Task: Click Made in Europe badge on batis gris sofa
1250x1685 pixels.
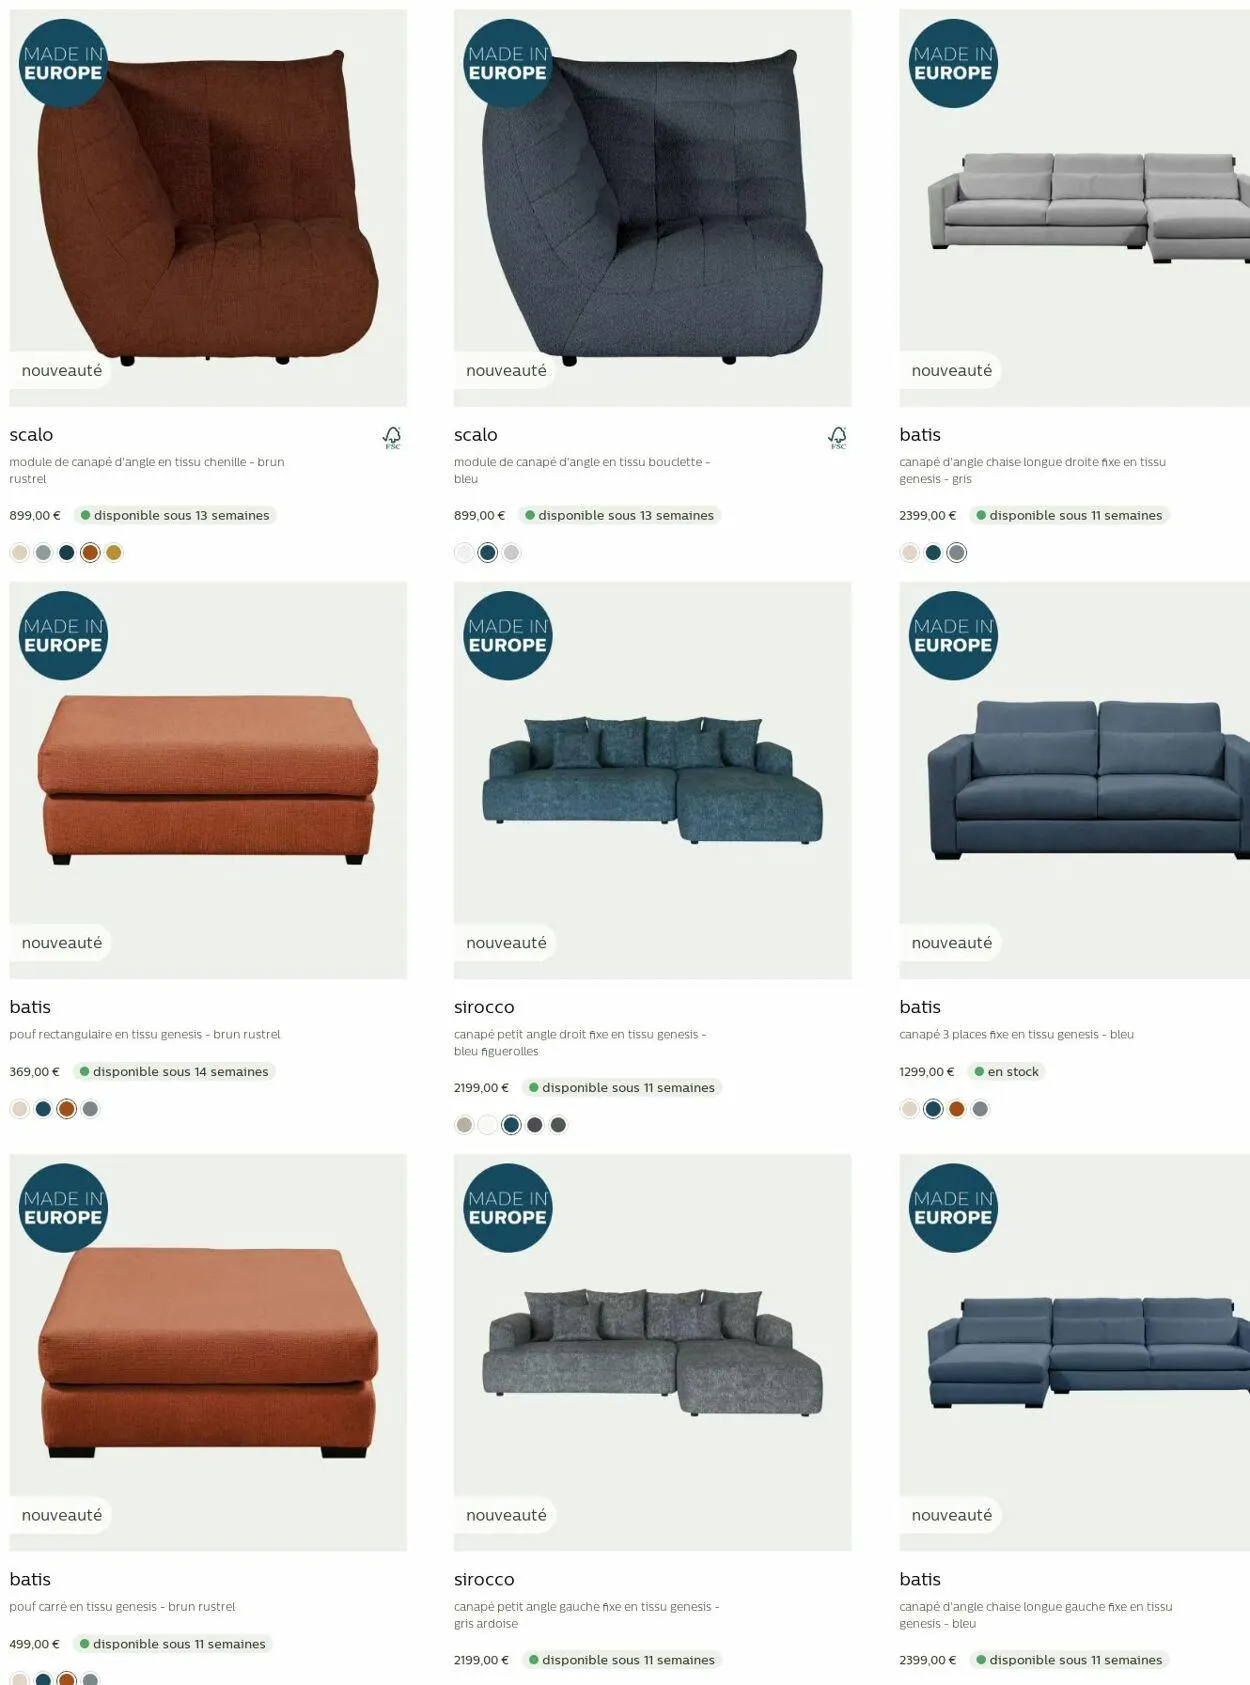Action: coord(953,63)
